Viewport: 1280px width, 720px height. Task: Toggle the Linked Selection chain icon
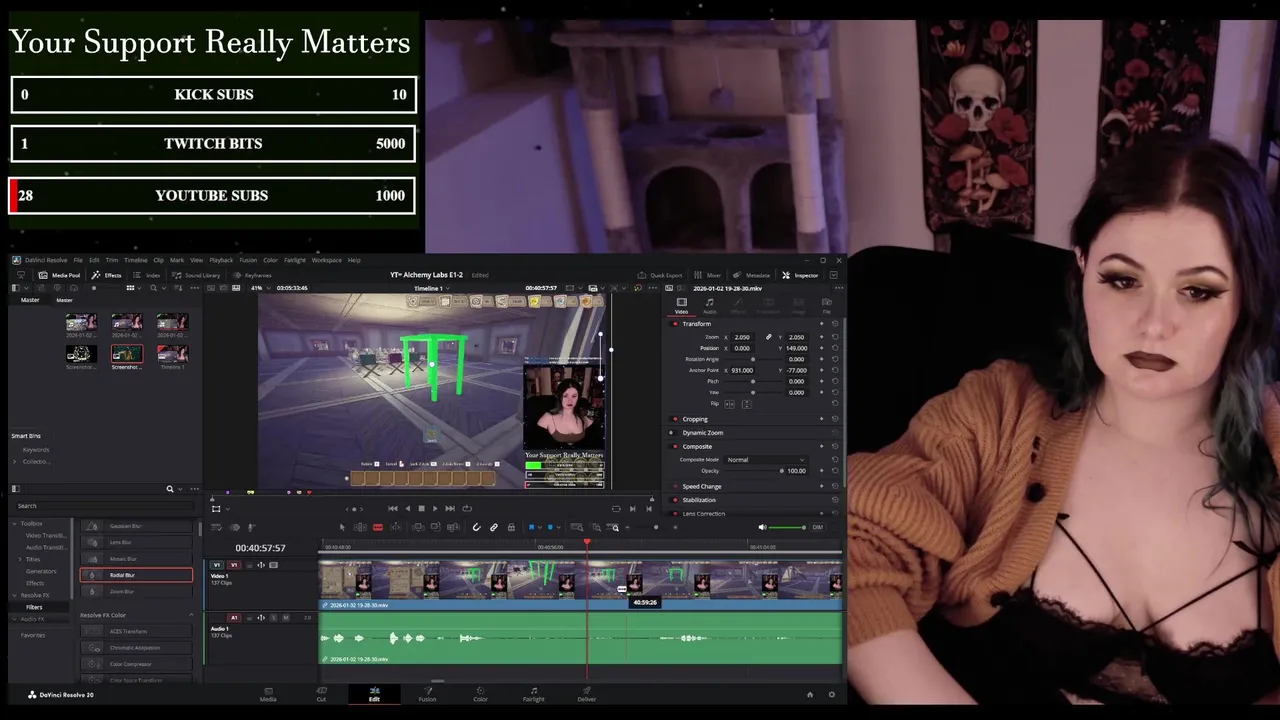pyautogui.click(x=493, y=527)
